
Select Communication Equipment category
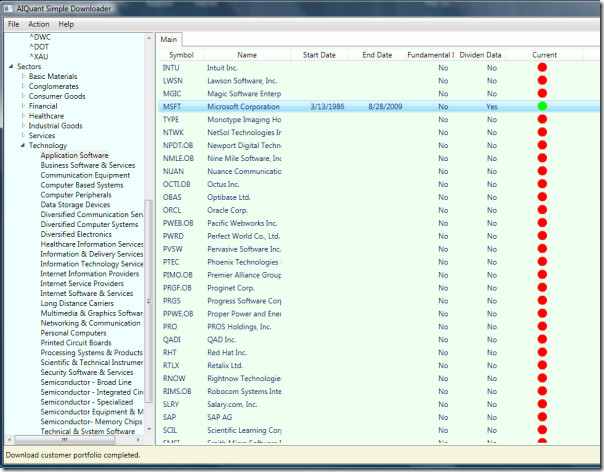[x=85, y=175]
